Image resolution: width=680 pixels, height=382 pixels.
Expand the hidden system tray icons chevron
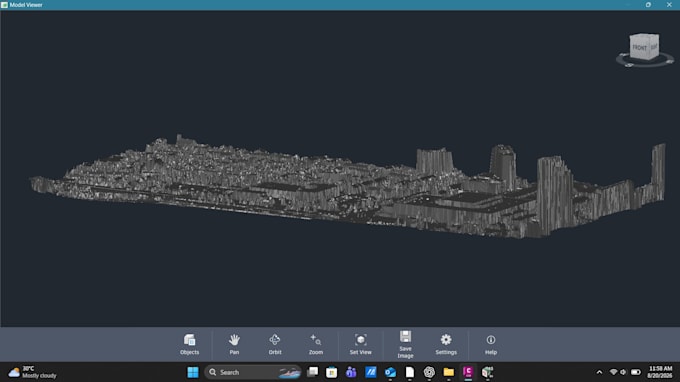tap(599, 372)
